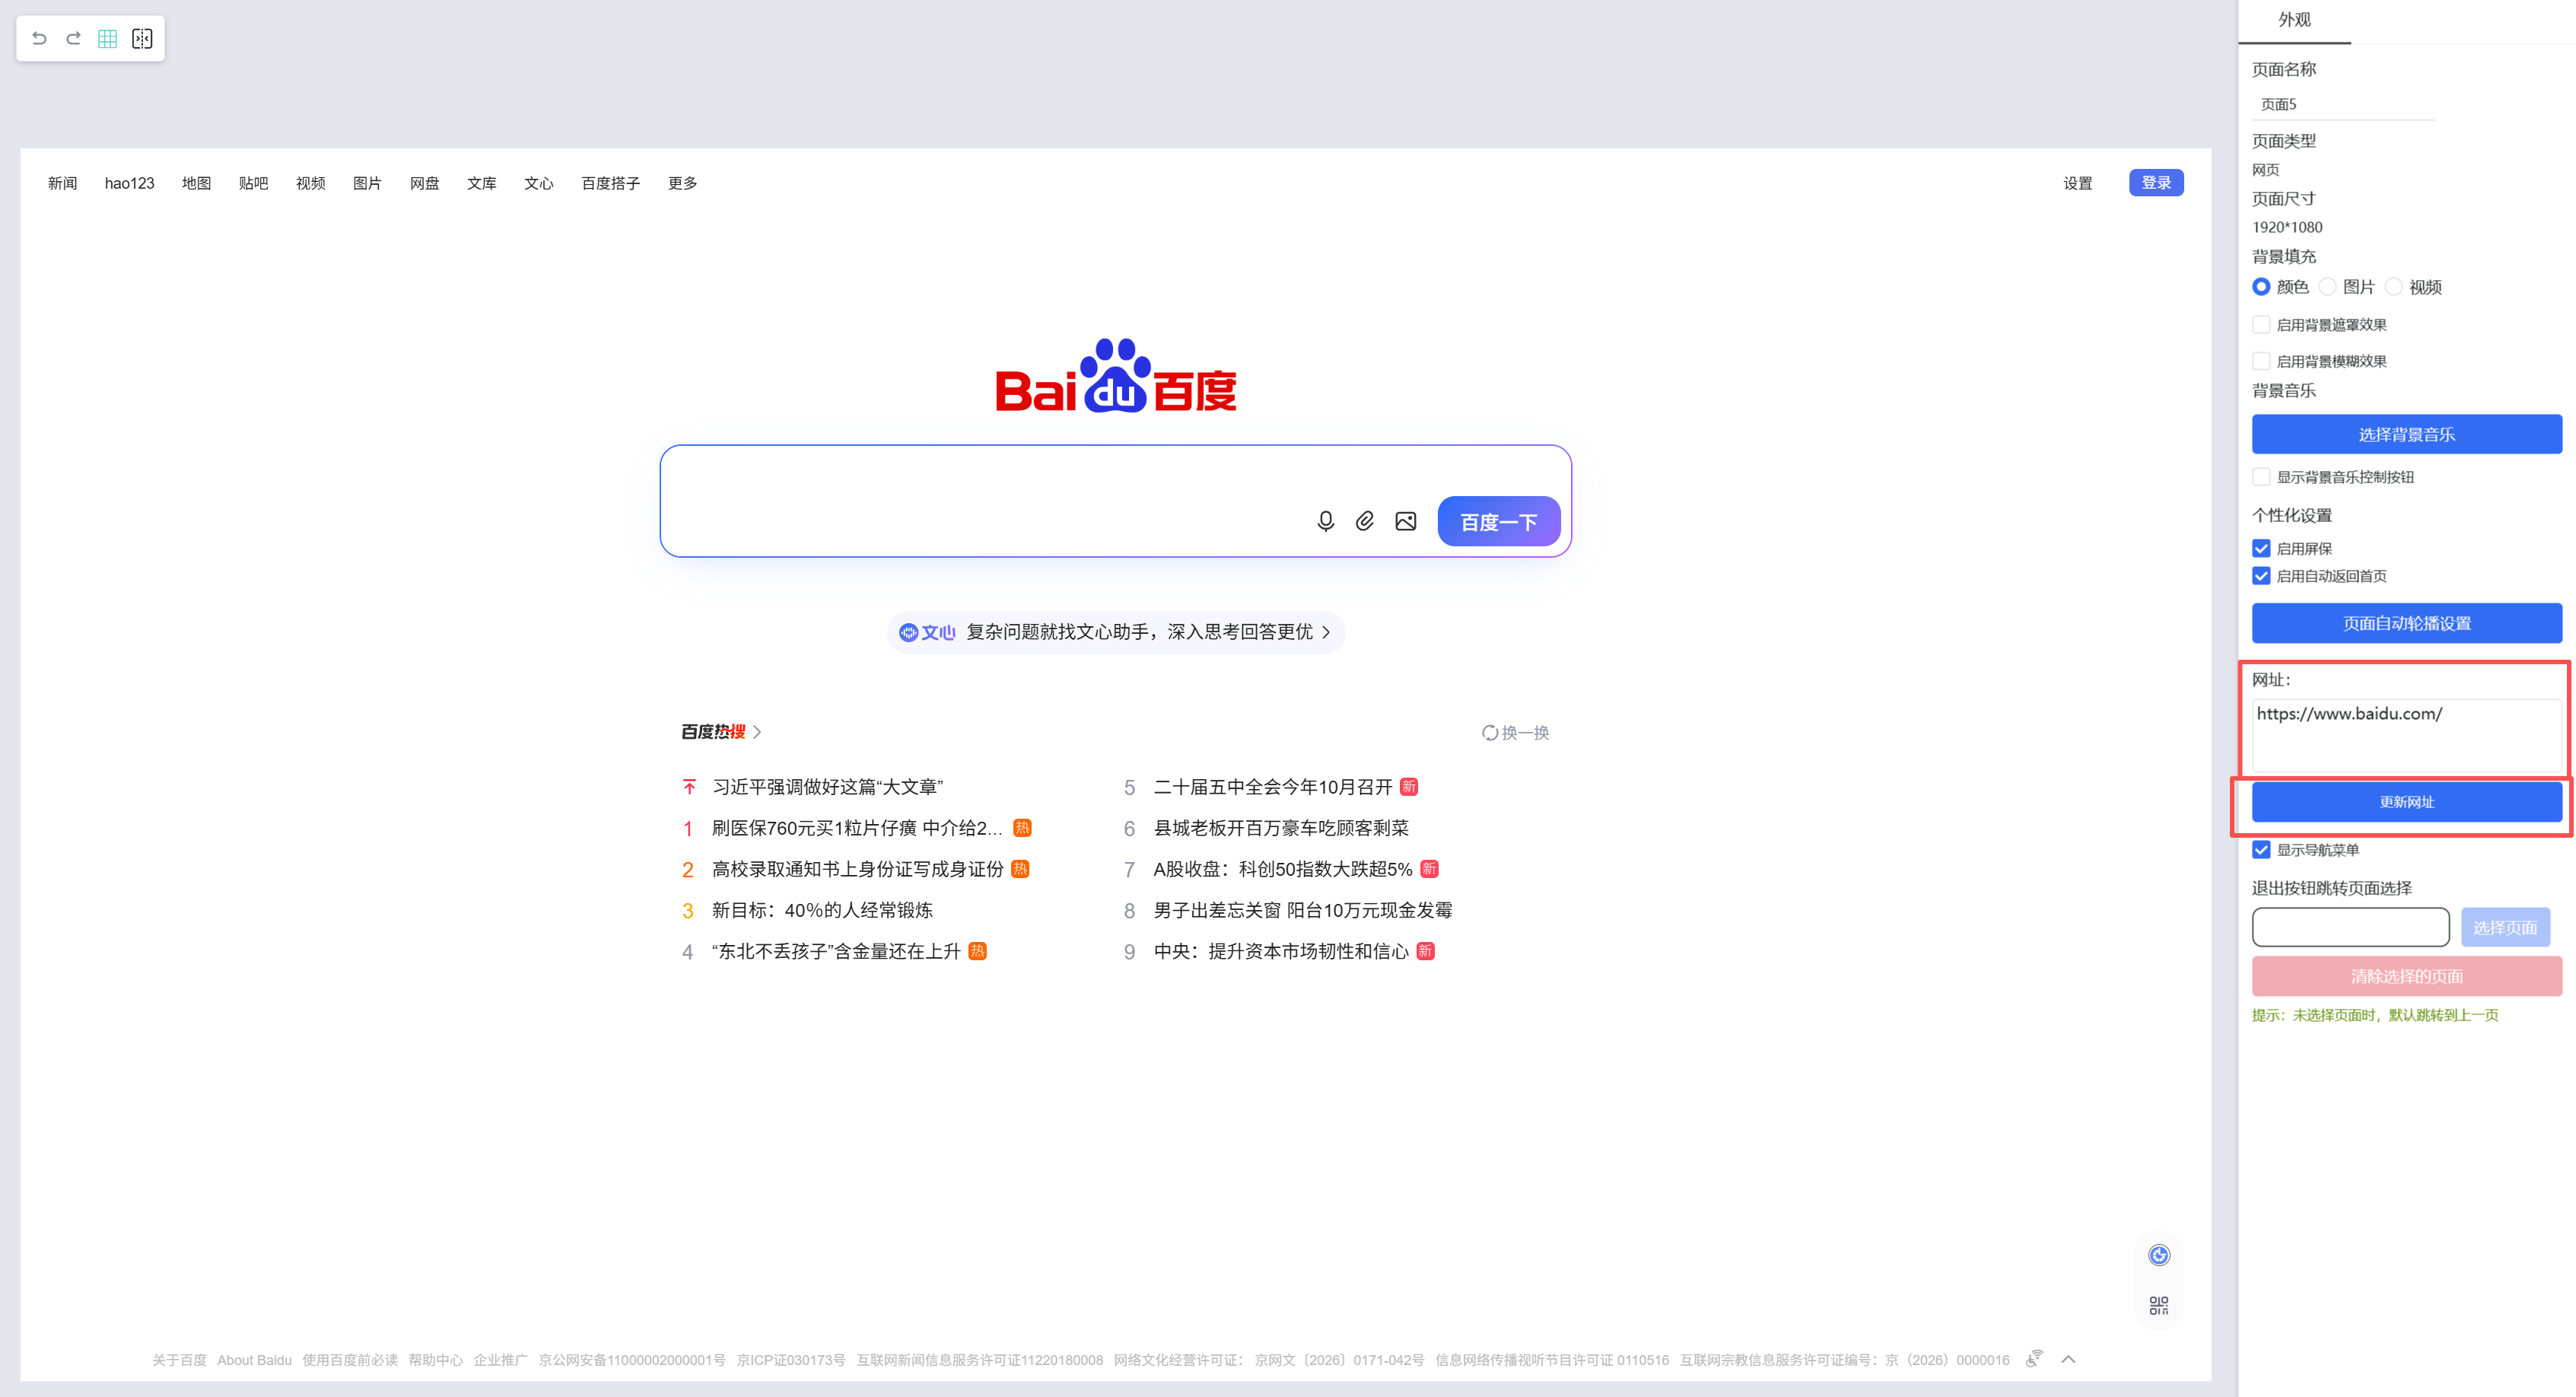Screen dimensions: 2576x1397
Task: Click the blue round assistant icon above the QR code
Action: click(x=2159, y=1255)
